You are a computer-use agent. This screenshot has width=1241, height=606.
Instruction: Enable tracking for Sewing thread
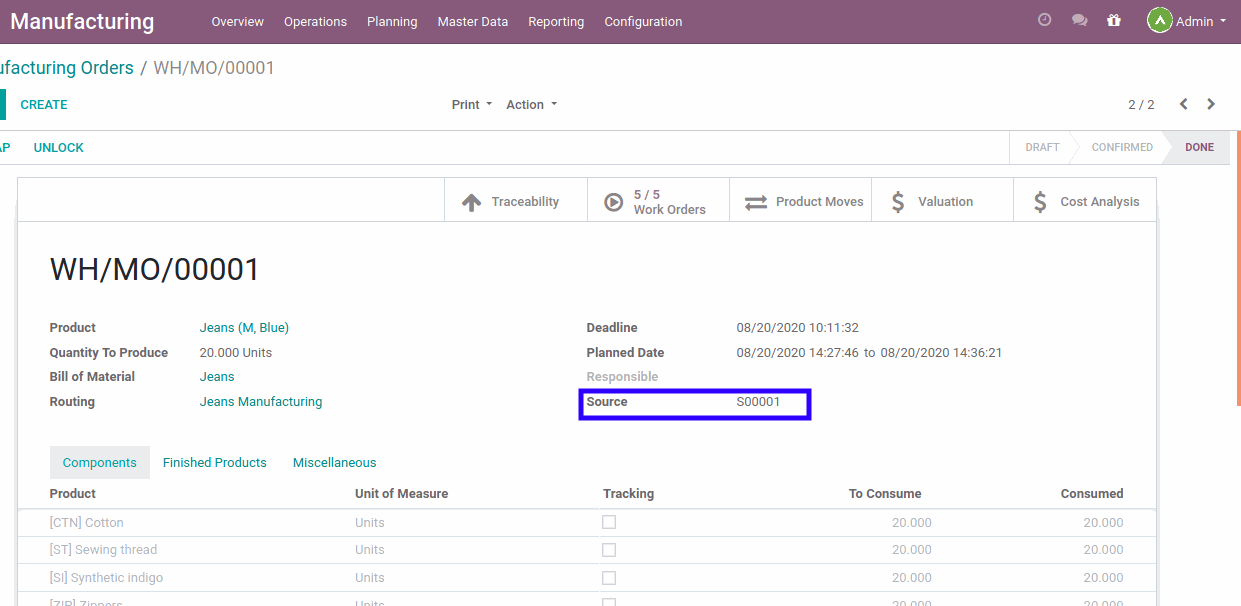coord(609,549)
